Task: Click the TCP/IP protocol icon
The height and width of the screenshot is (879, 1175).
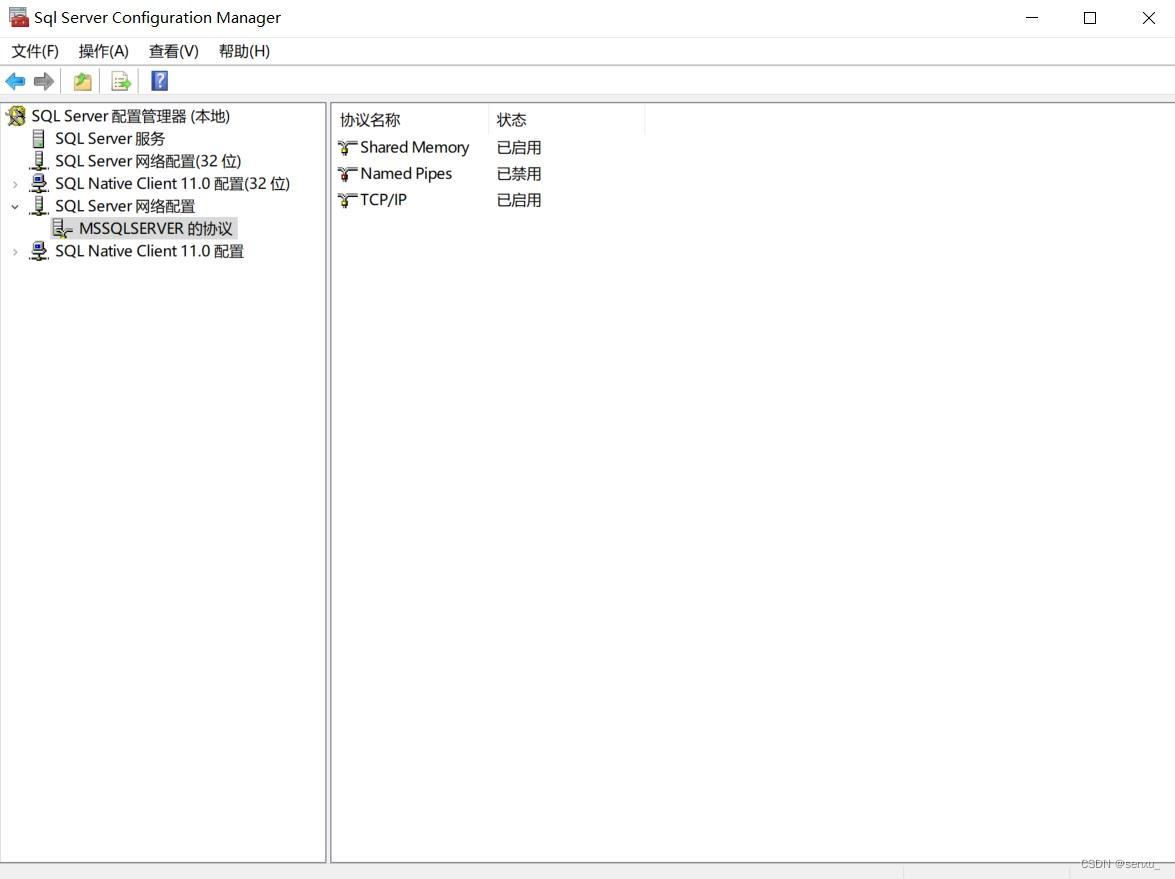Action: pyautogui.click(x=347, y=200)
